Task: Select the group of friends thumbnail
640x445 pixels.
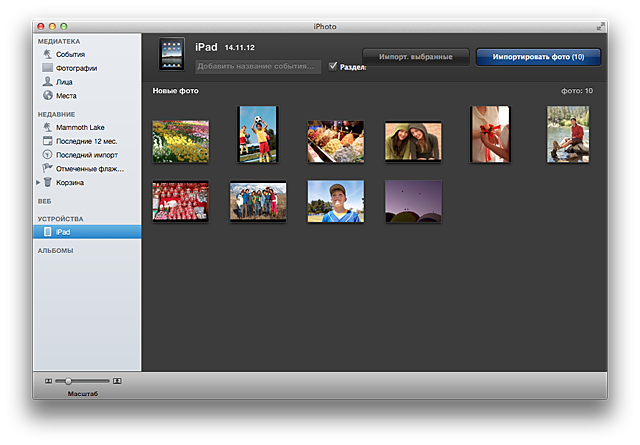Action: tap(258, 201)
